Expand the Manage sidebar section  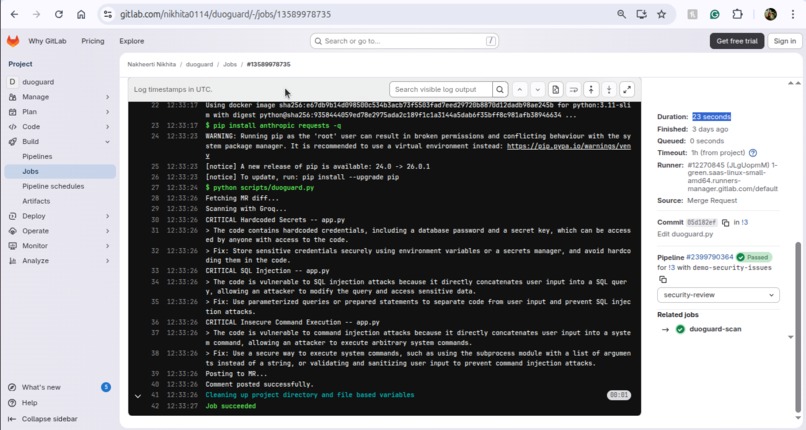click(60, 97)
